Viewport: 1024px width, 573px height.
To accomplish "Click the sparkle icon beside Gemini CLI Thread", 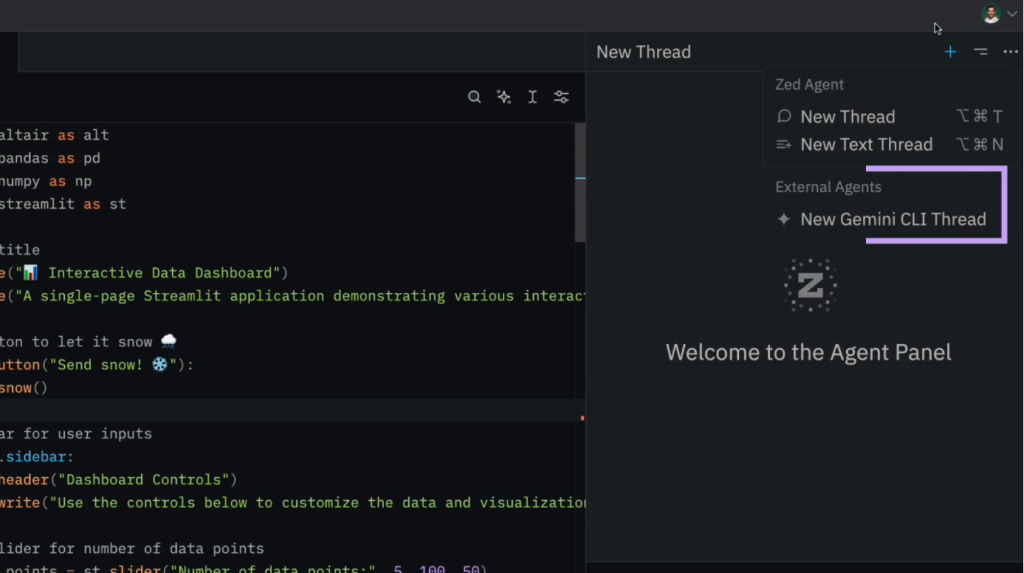I will 784,219.
